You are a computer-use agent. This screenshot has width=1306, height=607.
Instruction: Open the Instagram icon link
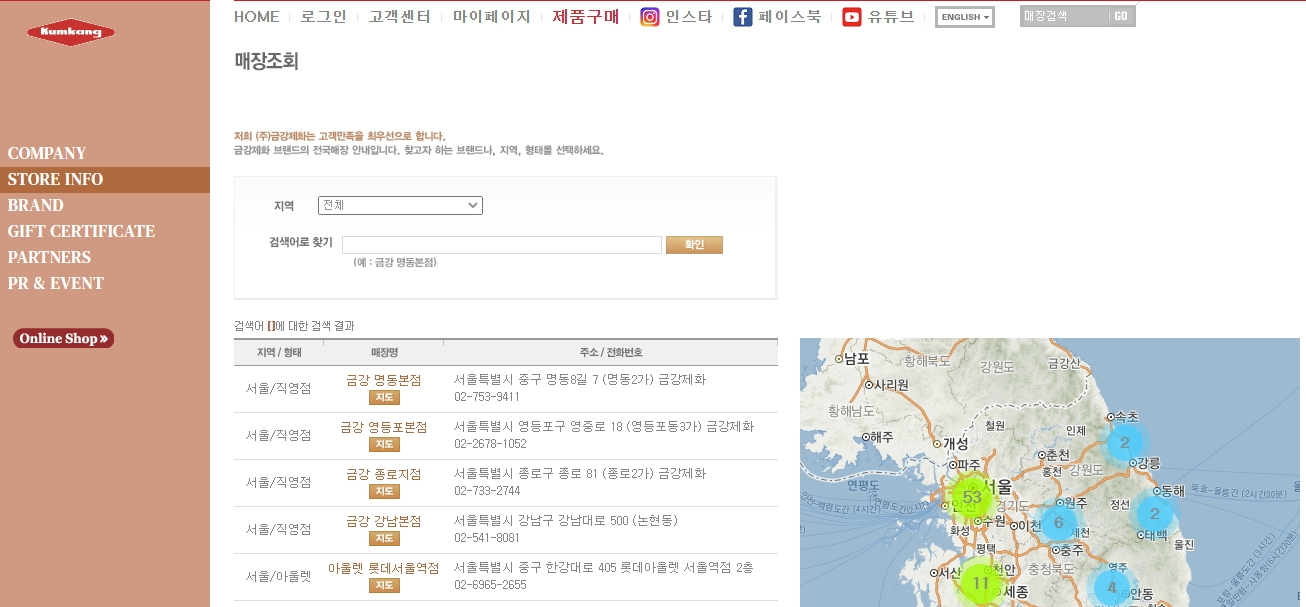click(650, 17)
